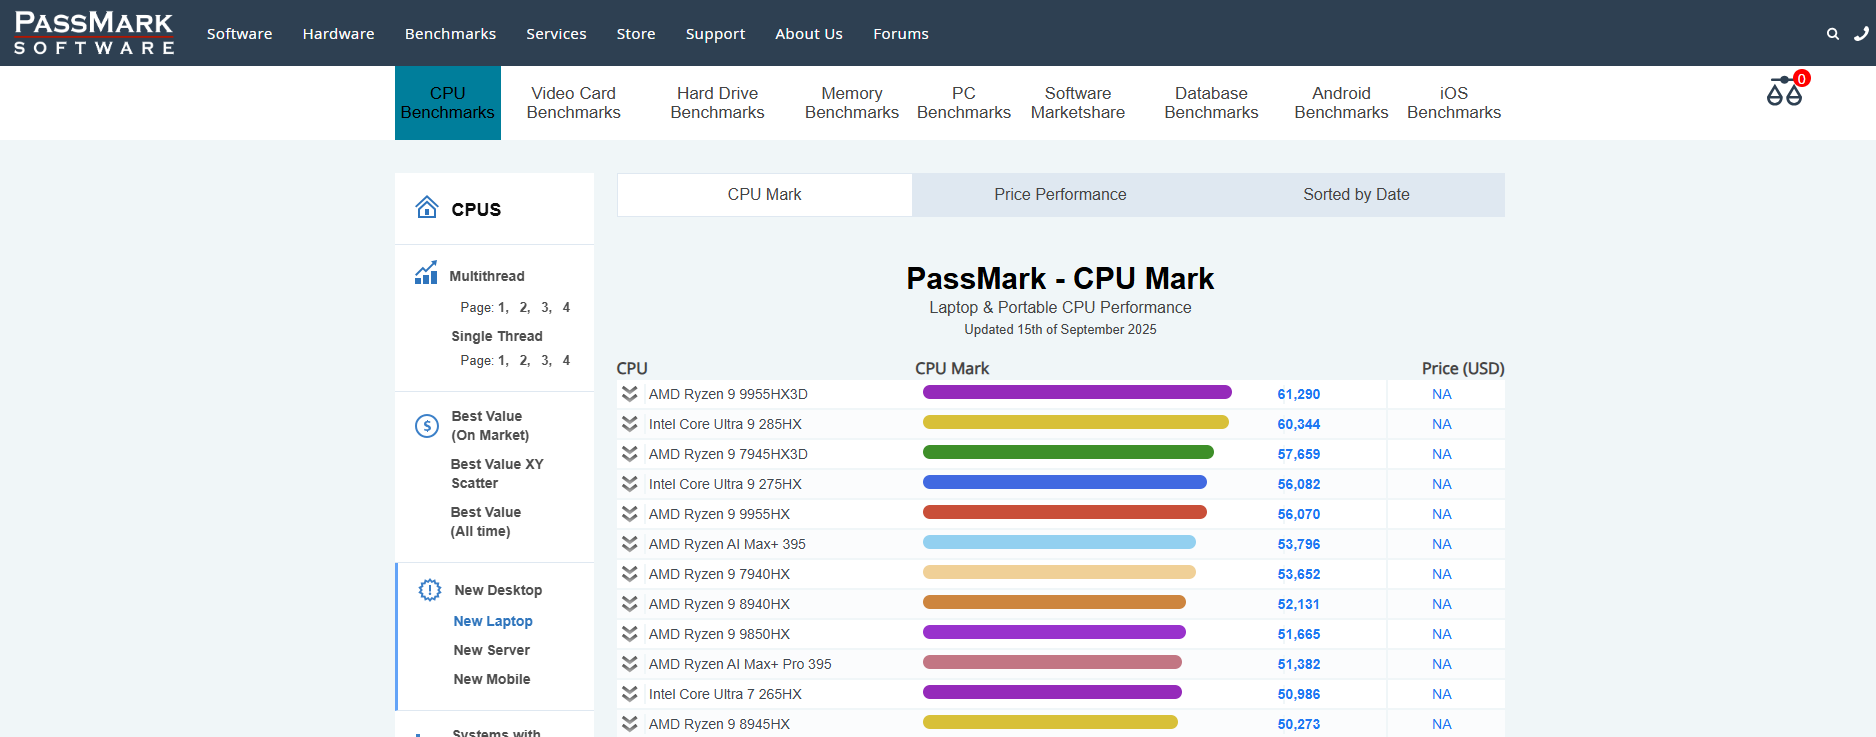The width and height of the screenshot is (1876, 737).
Task: Expand AMD Ryzen 9 8940HX row chevron
Action: click(x=629, y=604)
